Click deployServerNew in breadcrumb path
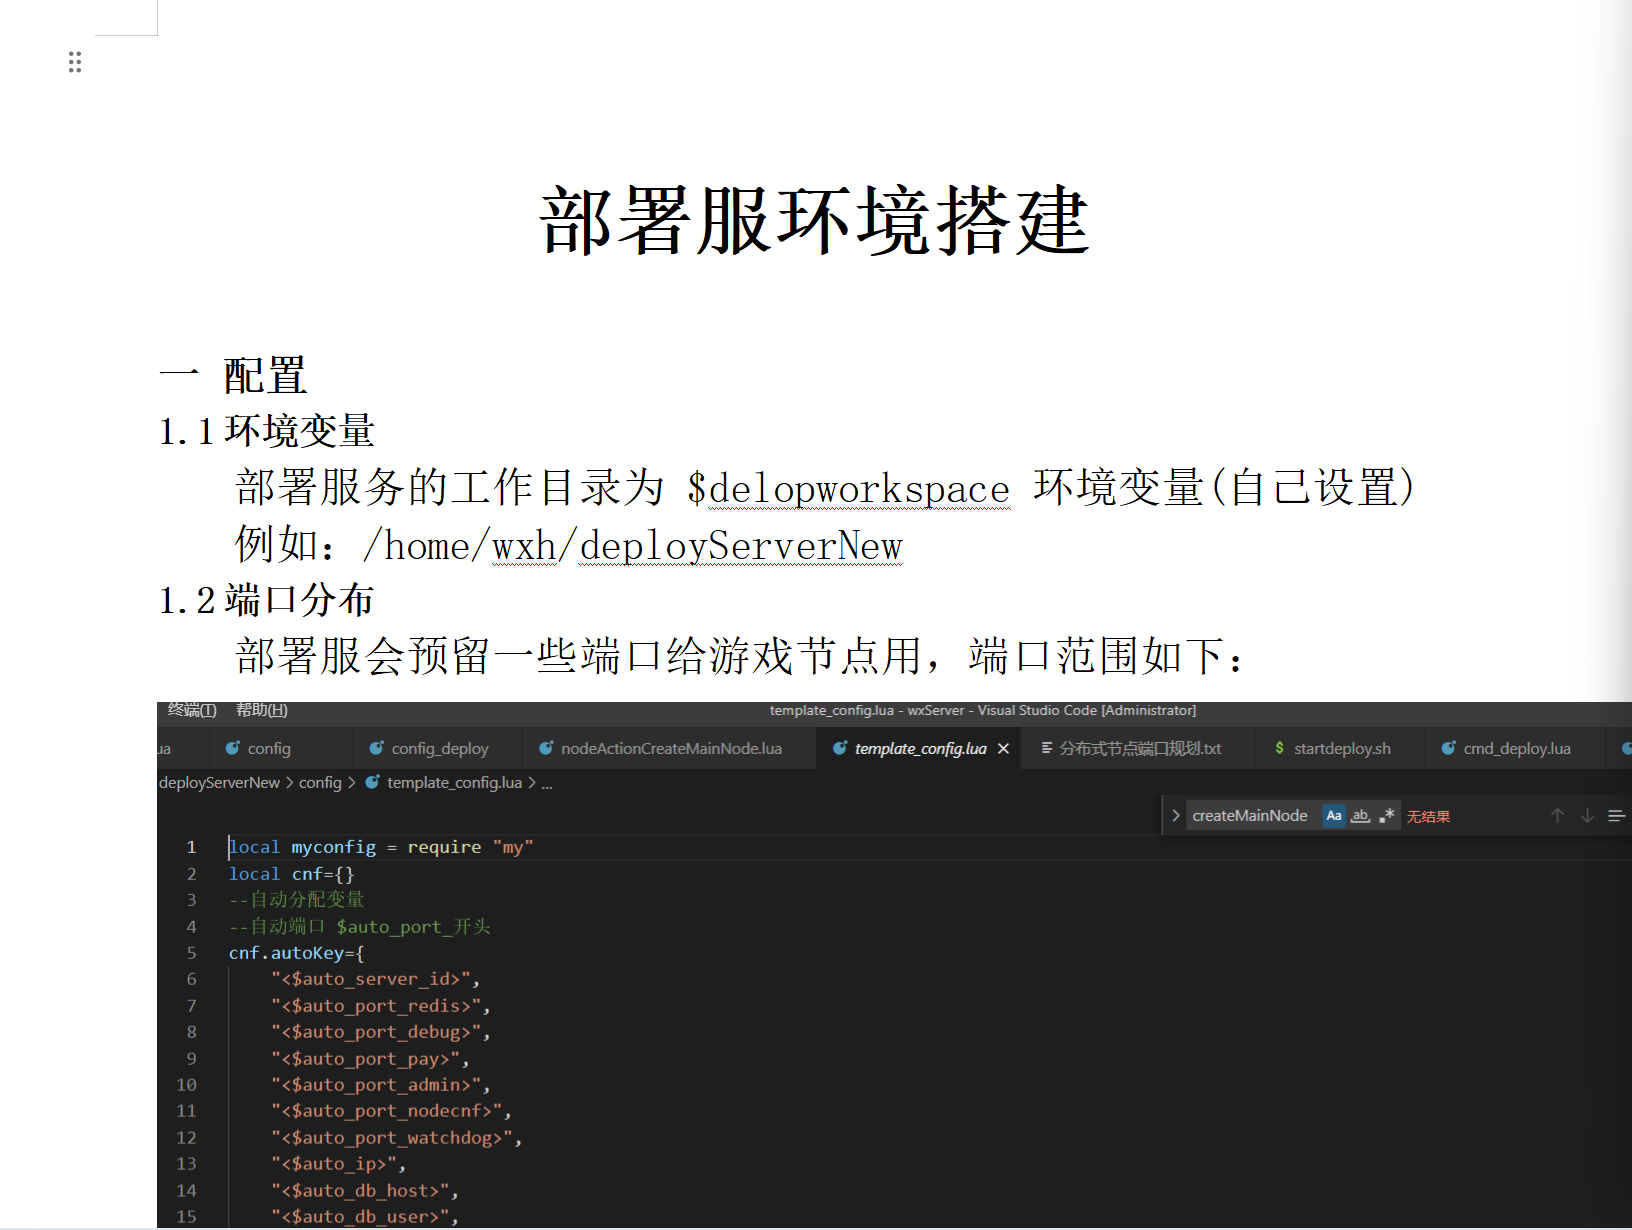 click(219, 782)
